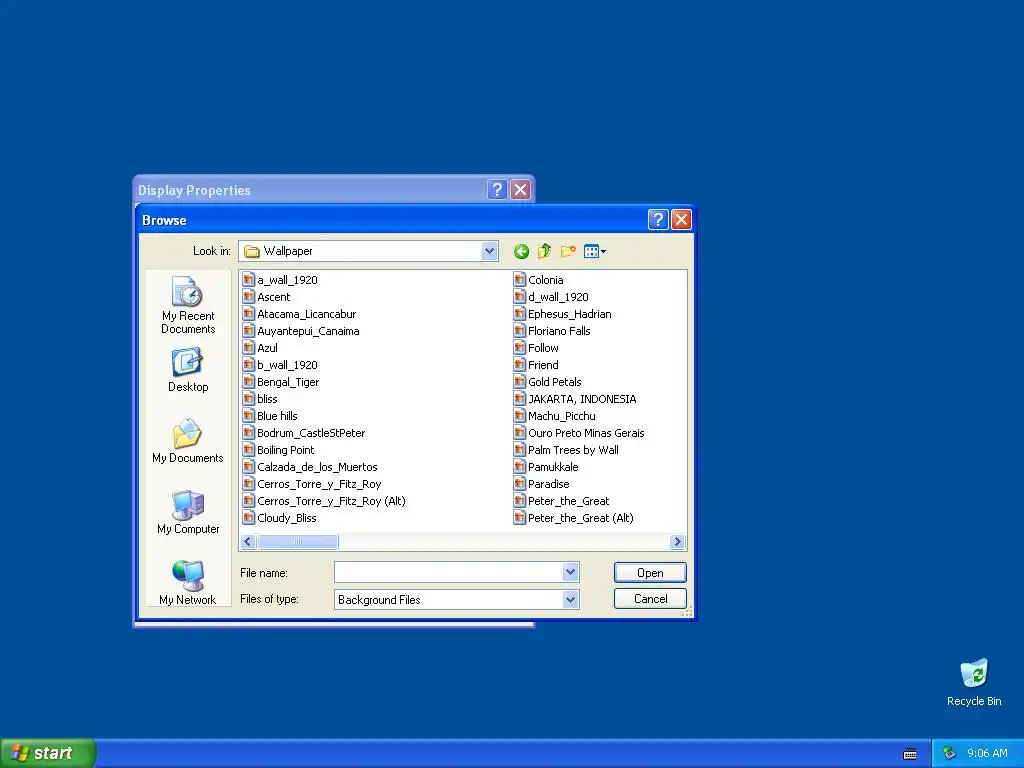
Task: Click the taskbar clock showing 9:06 AM
Action: point(987,753)
